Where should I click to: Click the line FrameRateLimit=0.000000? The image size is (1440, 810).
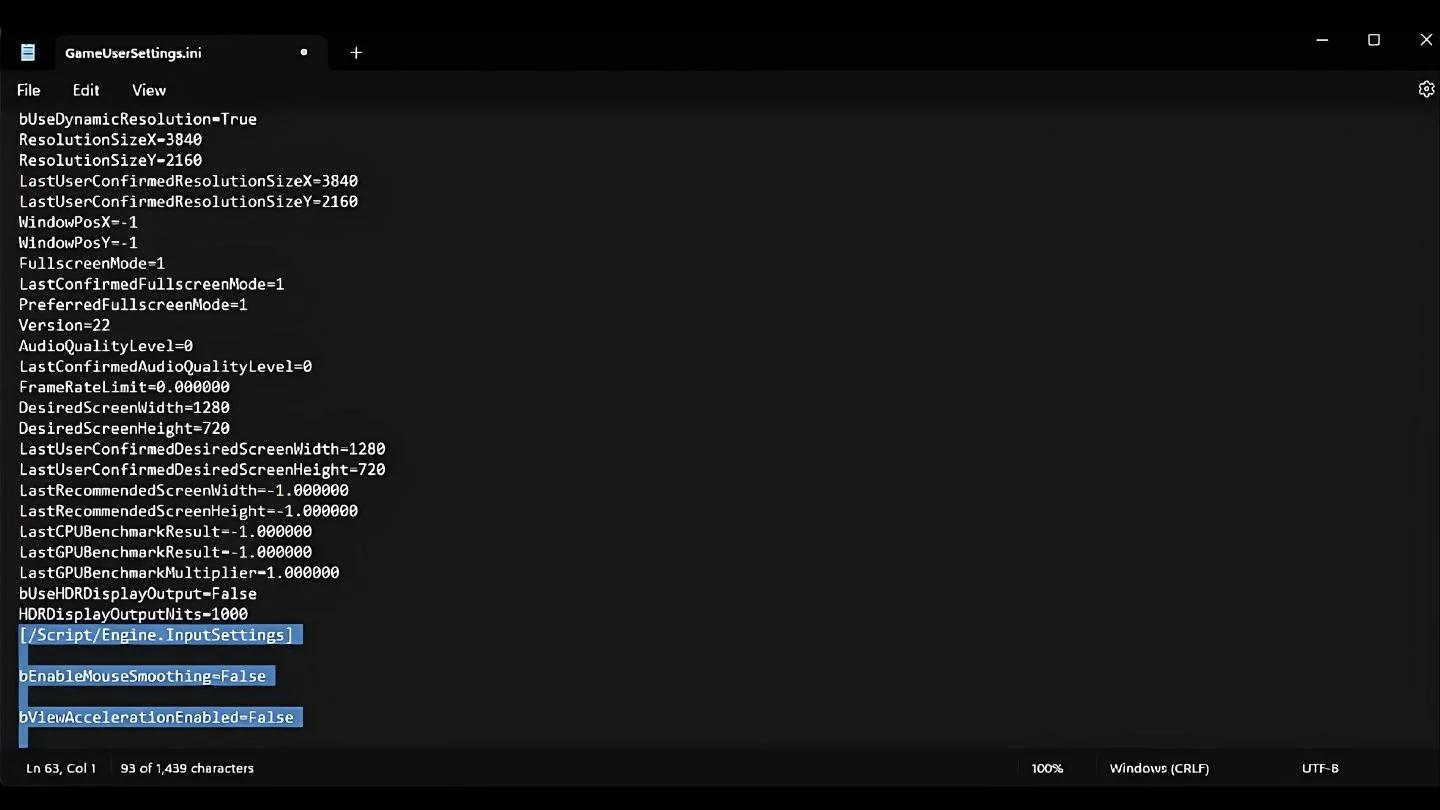(124, 387)
